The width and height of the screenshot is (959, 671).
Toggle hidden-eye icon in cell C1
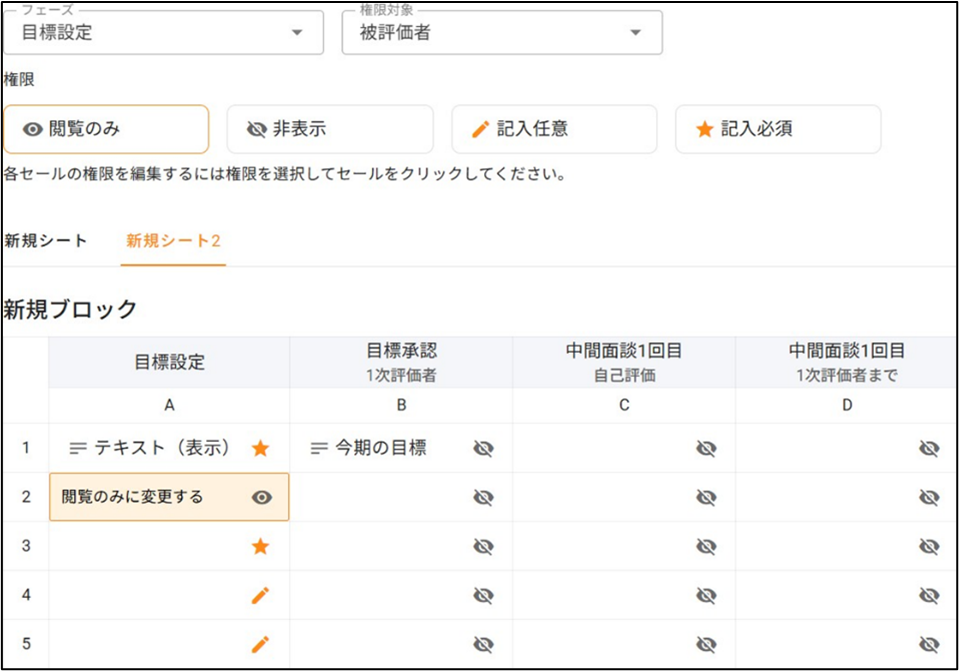[x=706, y=449]
